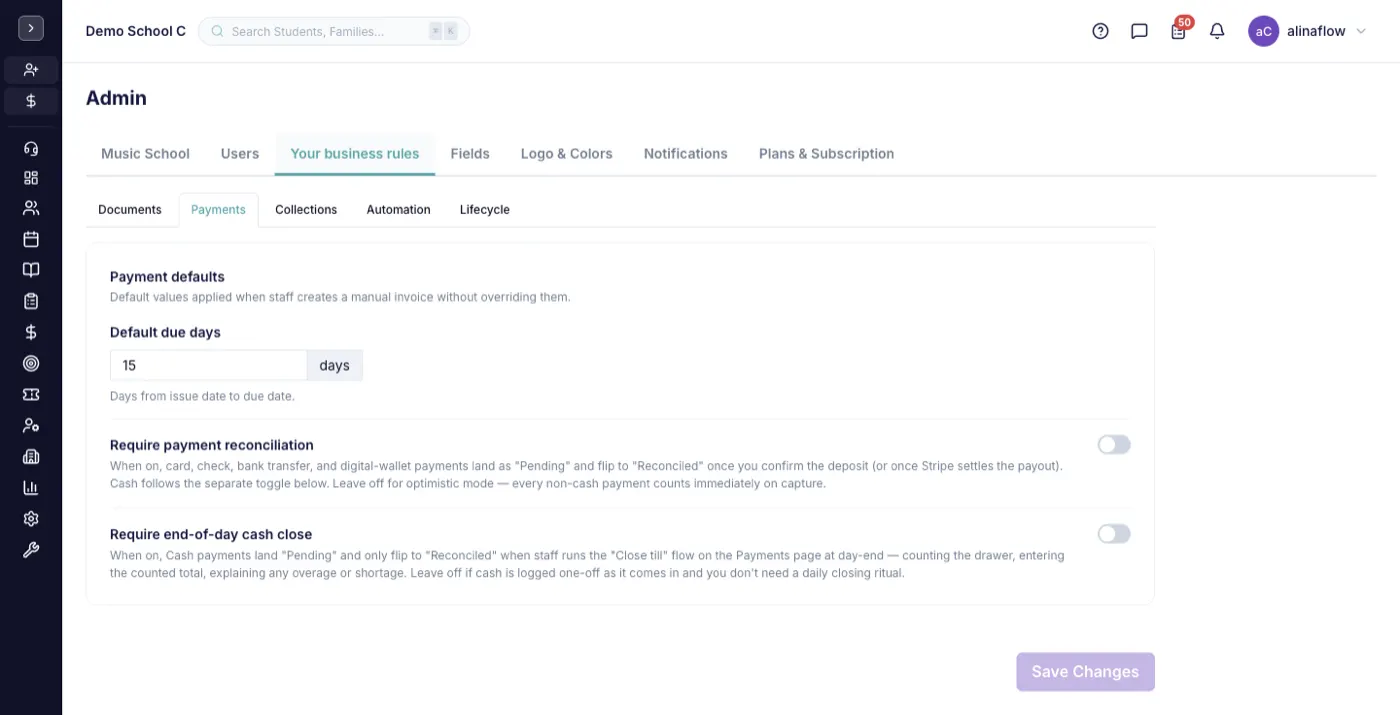Switch to the Logo & Colors tab
1400x715 pixels.
pos(567,154)
